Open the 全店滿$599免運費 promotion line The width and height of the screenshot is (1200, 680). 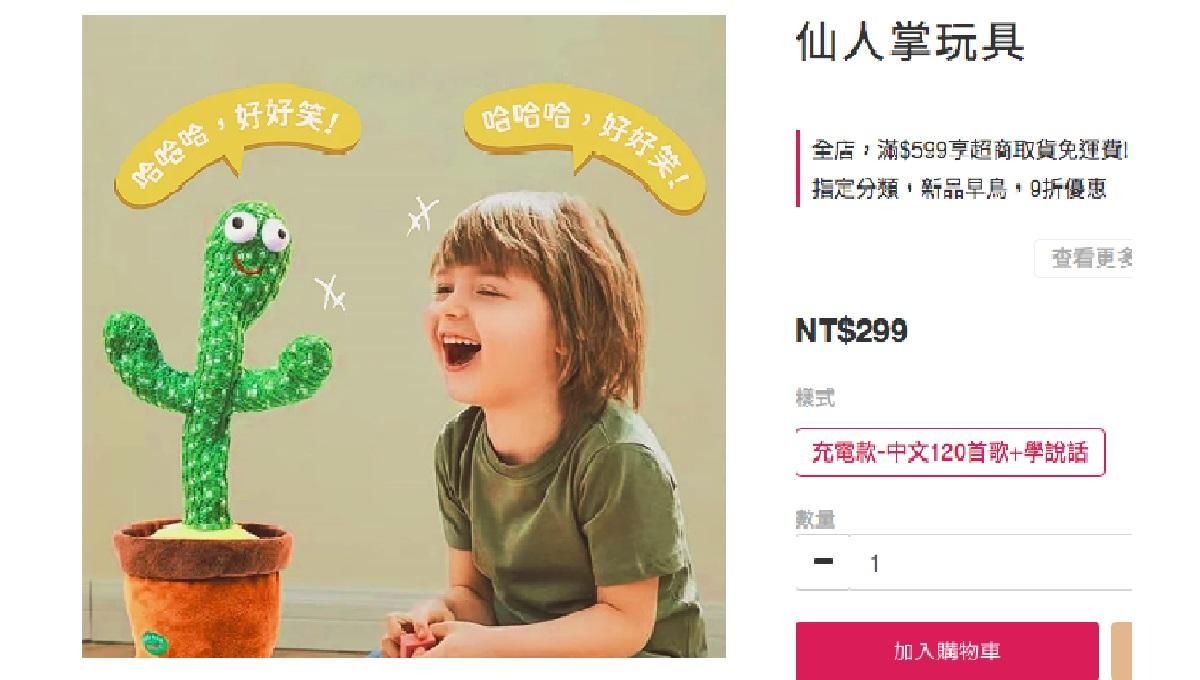pyautogui.click(x=969, y=151)
